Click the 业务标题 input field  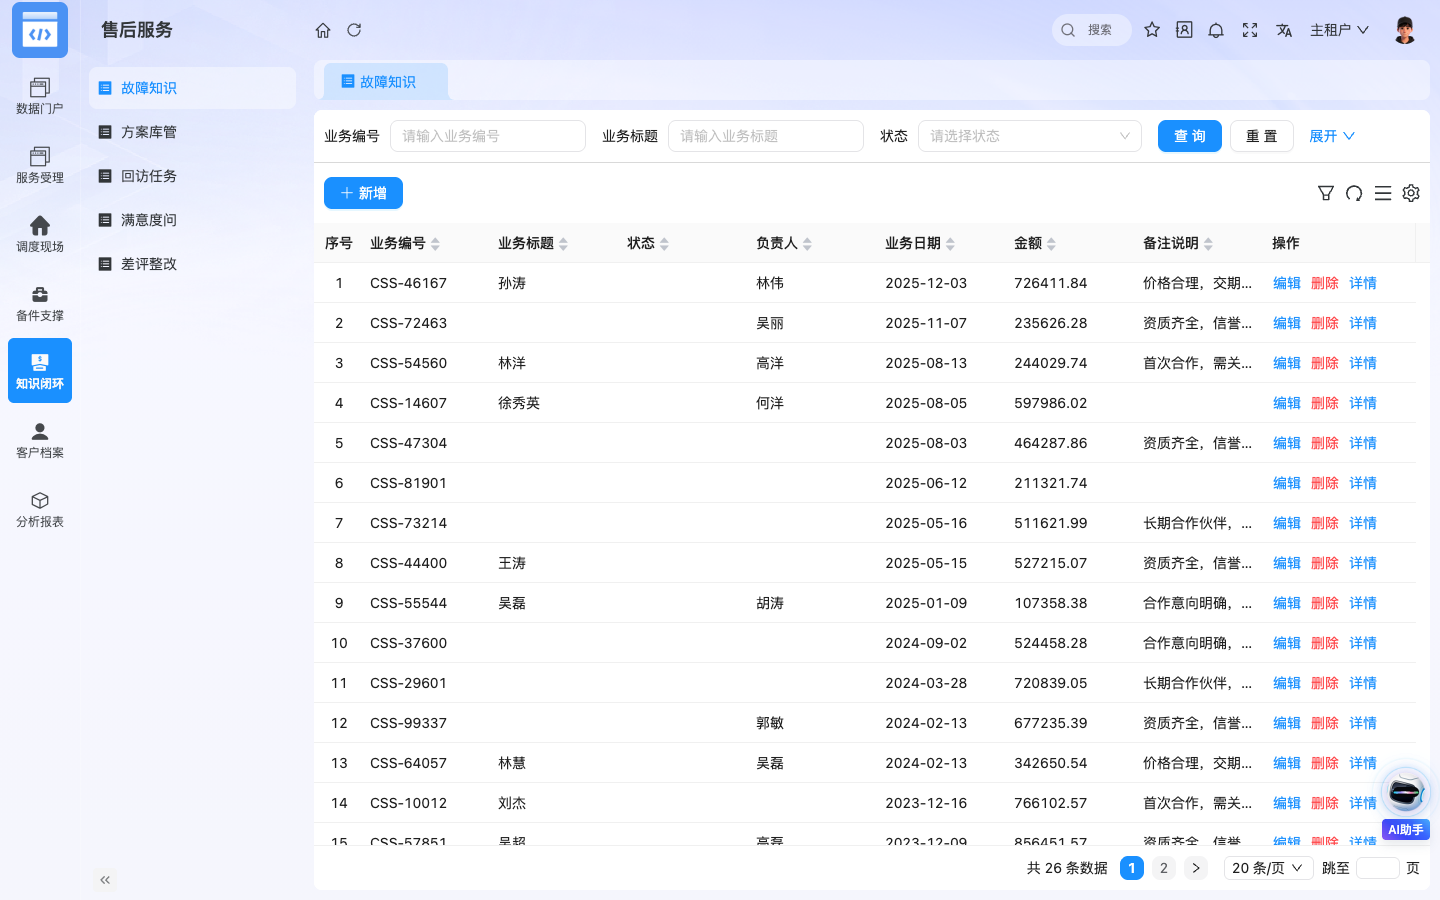coord(766,136)
